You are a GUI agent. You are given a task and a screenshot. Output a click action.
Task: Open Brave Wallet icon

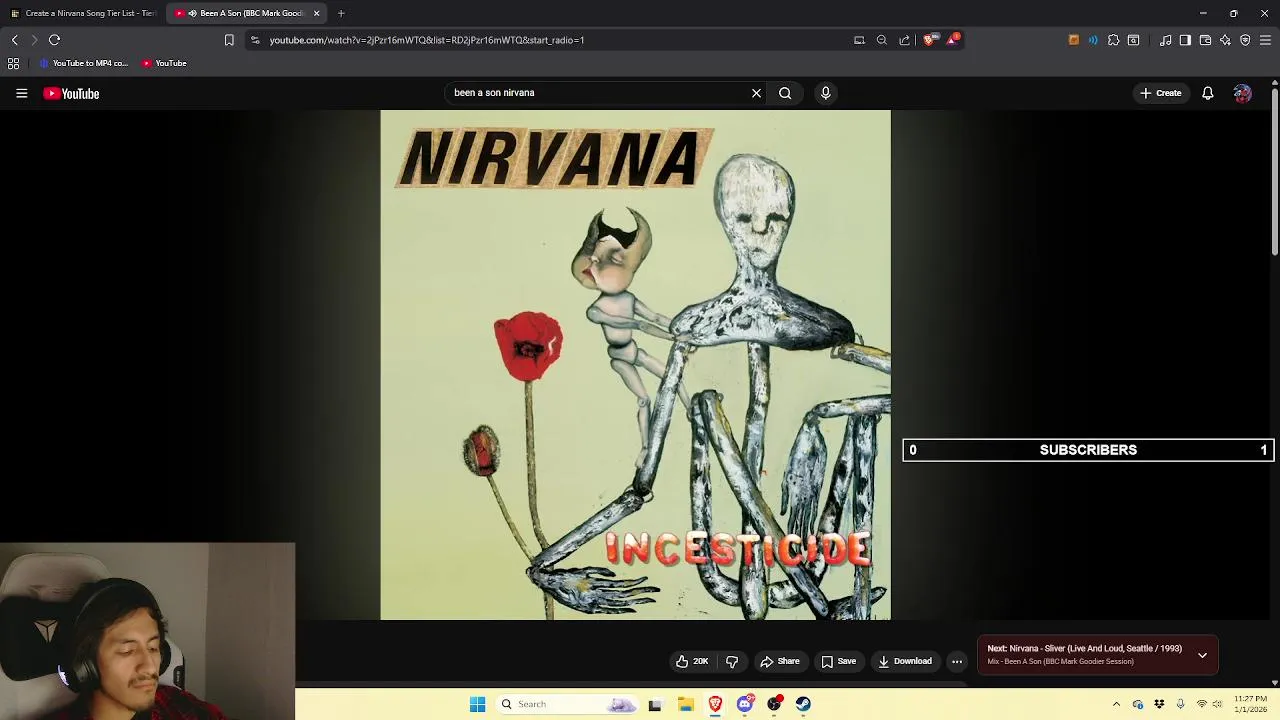pyautogui.click(x=1205, y=40)
